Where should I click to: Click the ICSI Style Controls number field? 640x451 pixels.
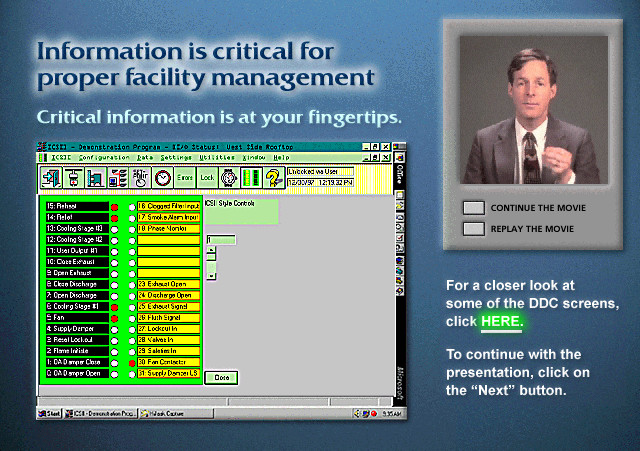click(220, 240)
